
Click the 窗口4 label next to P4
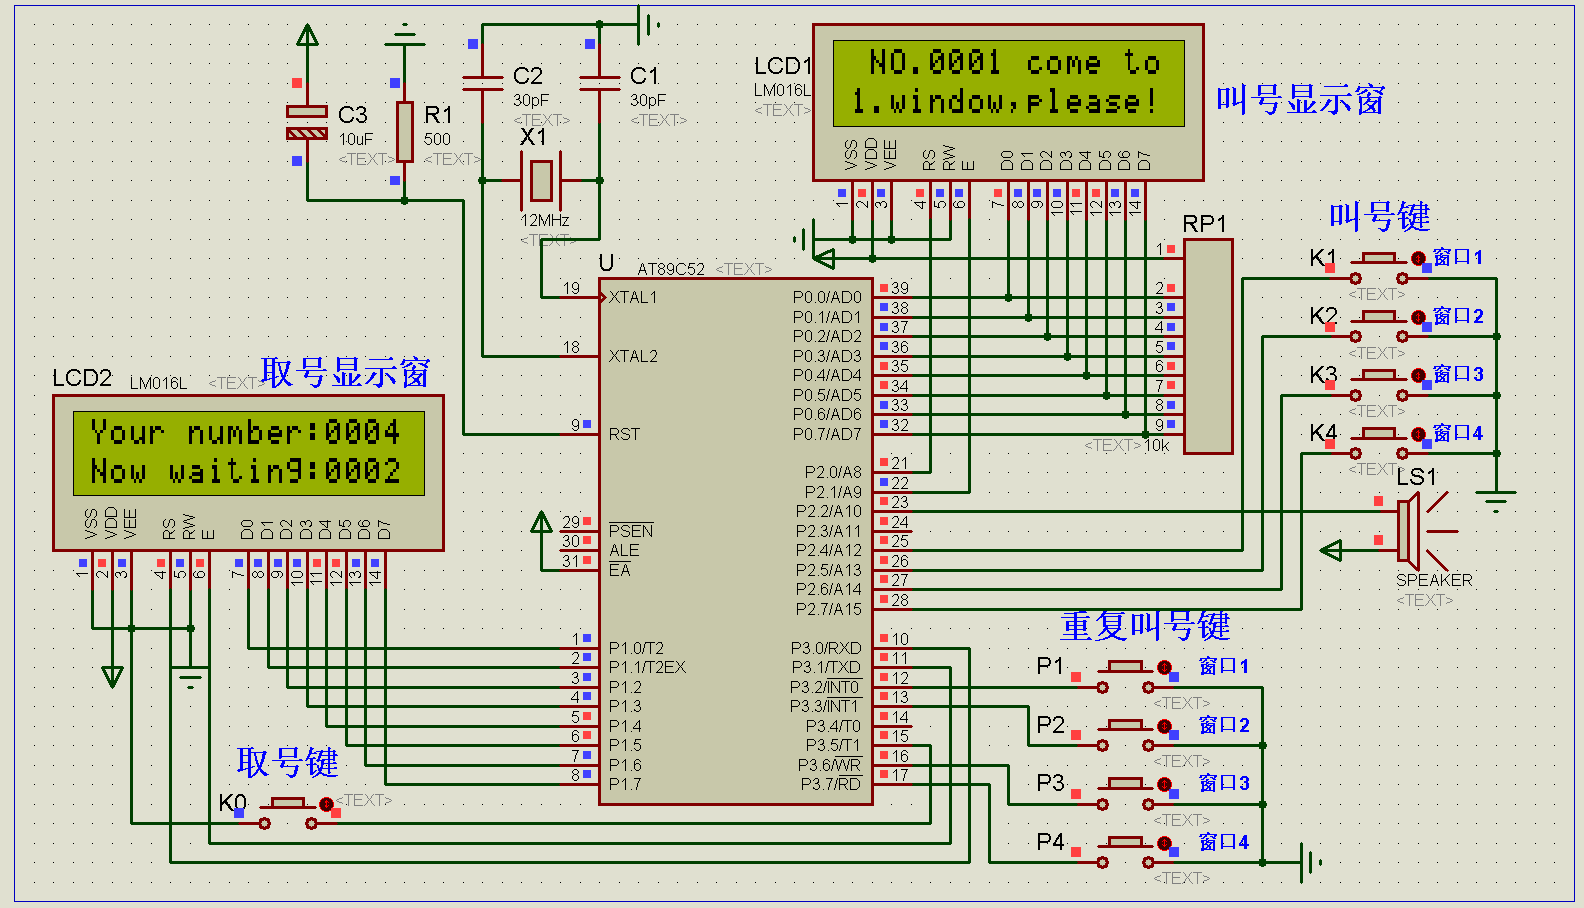tap(1224, 842)
